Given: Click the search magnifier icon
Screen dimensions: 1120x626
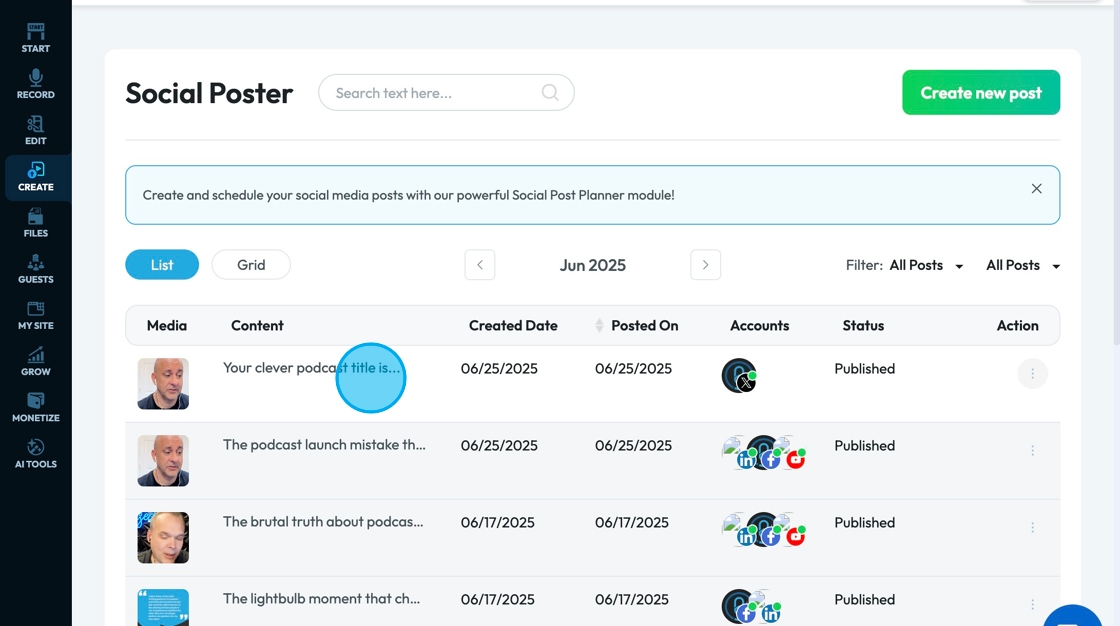Looking at the screenshot, I should point(550,93).
